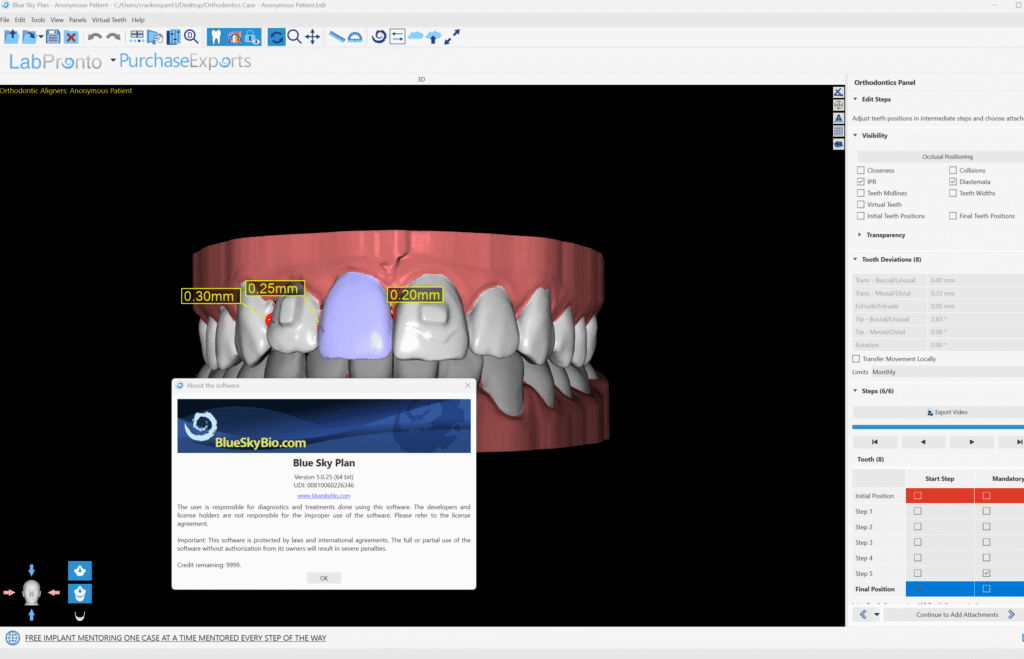This screenshot has height=659, width=1024.
Task: Open the Virtual Teeth menu
Action: 109,19
